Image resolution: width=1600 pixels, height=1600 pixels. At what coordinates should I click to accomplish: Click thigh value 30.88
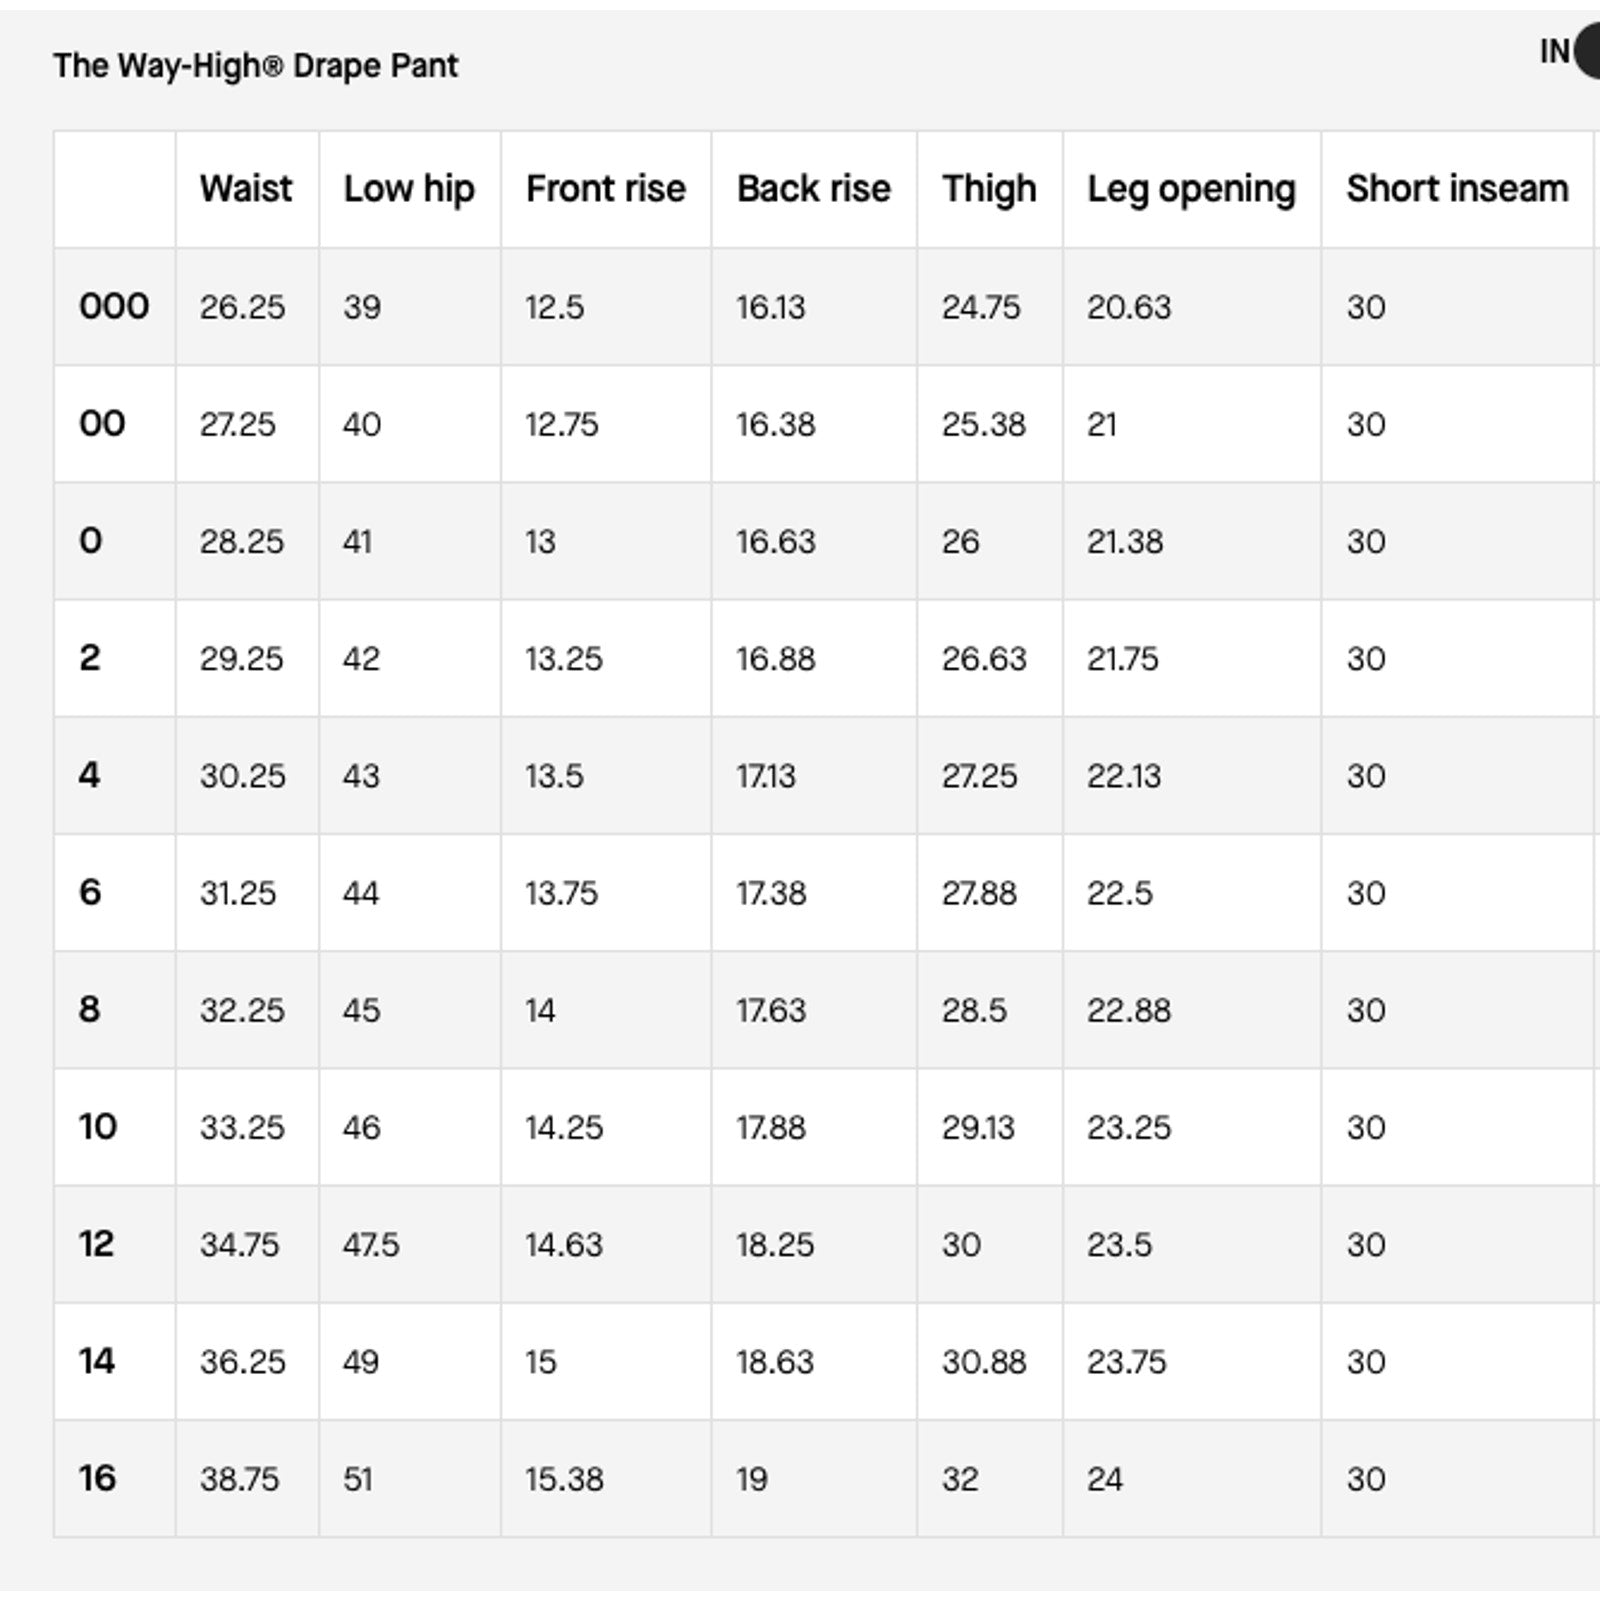tap(984, 1362)
